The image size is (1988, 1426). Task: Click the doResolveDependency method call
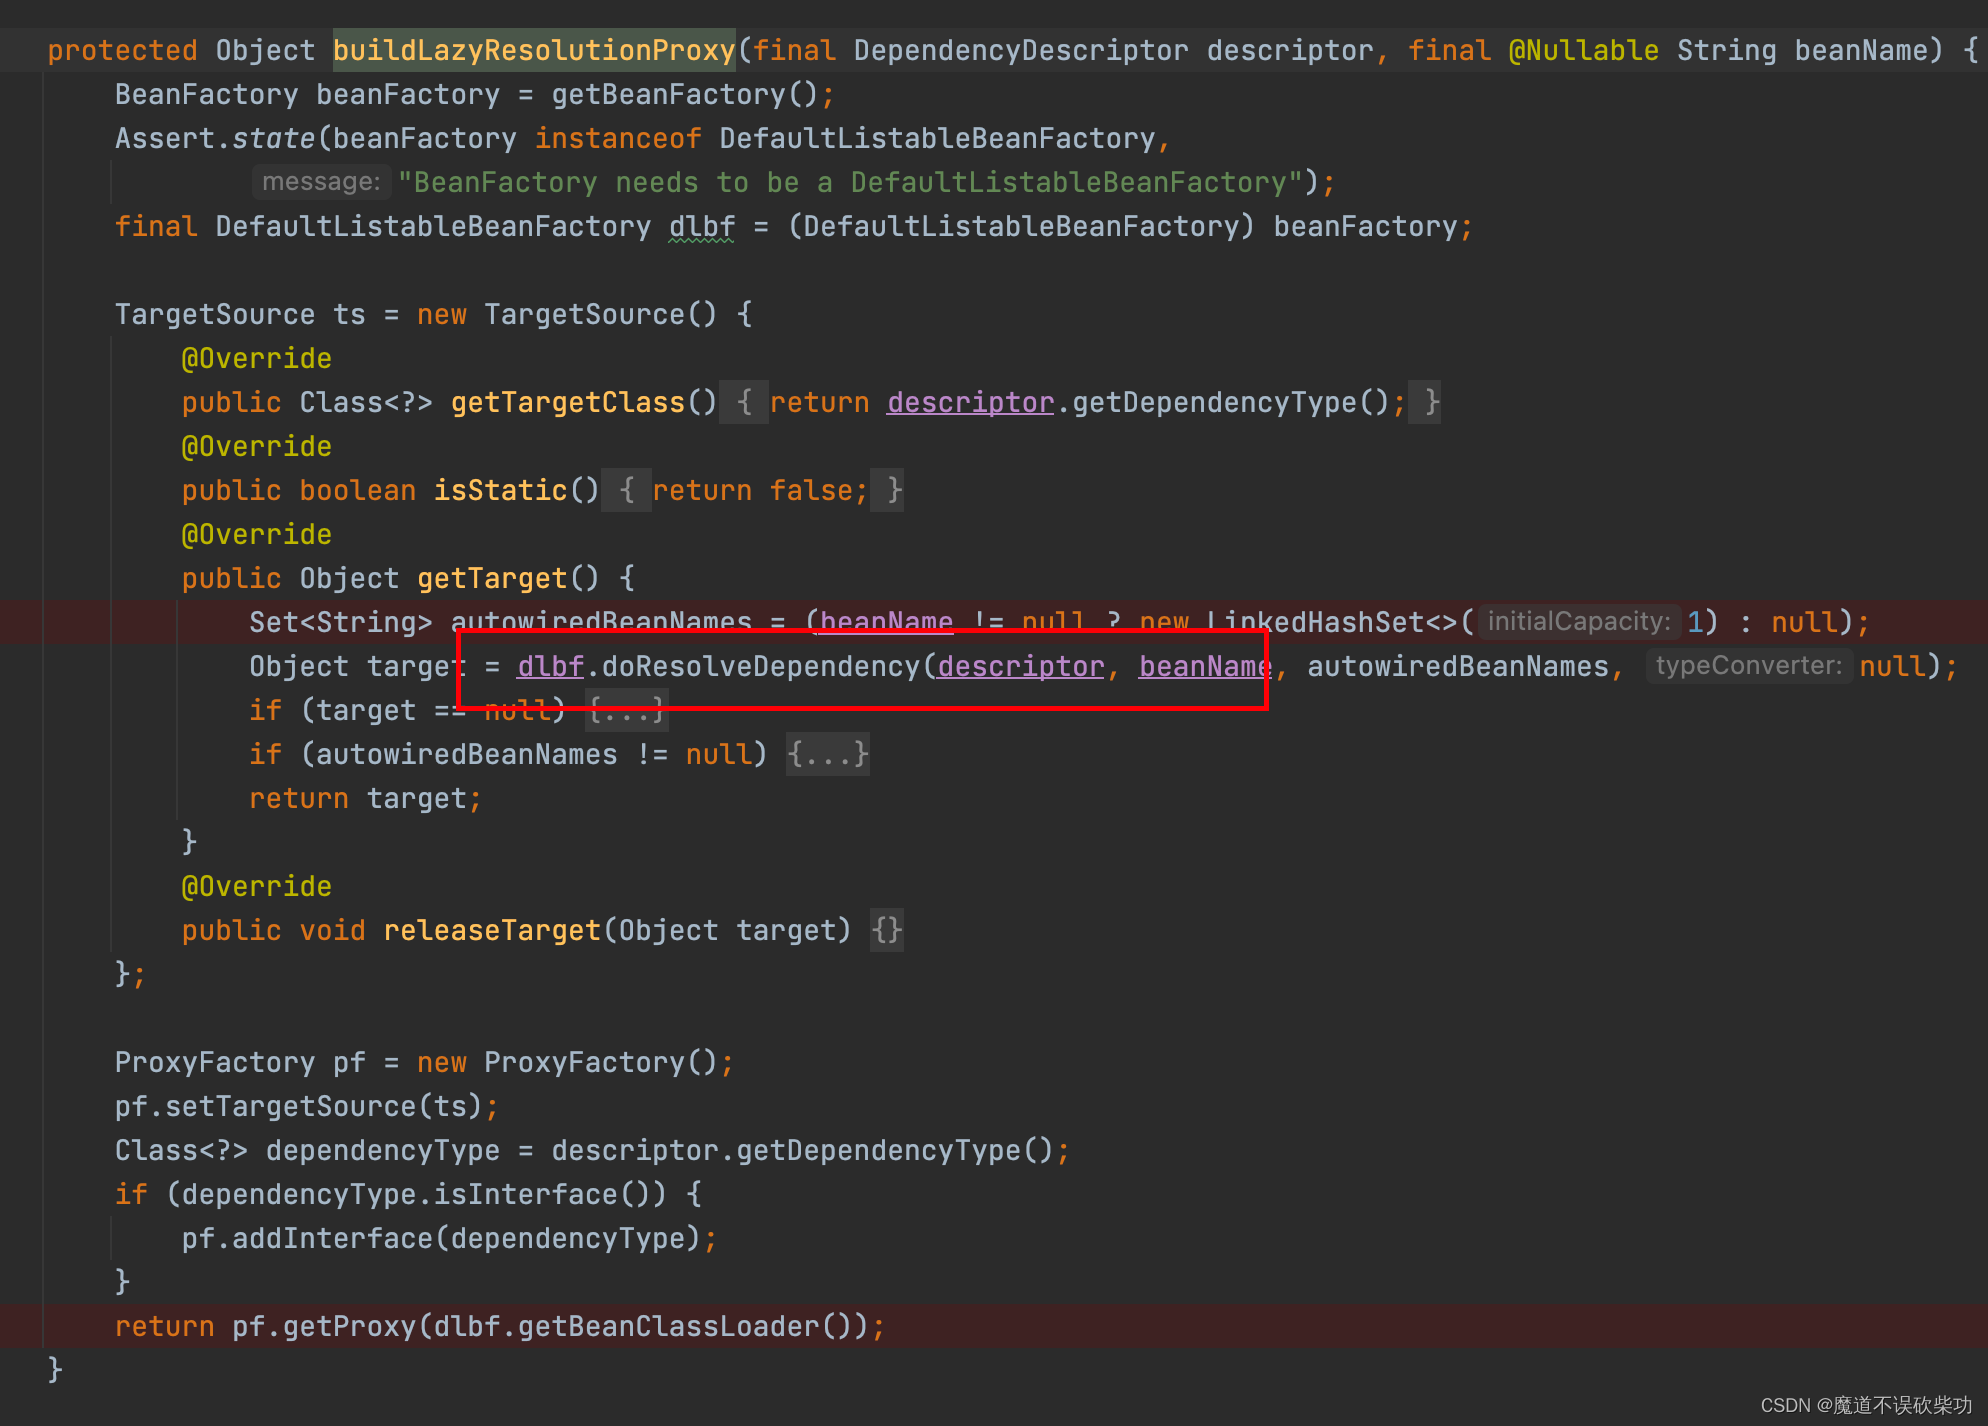[x=760, y=666]
